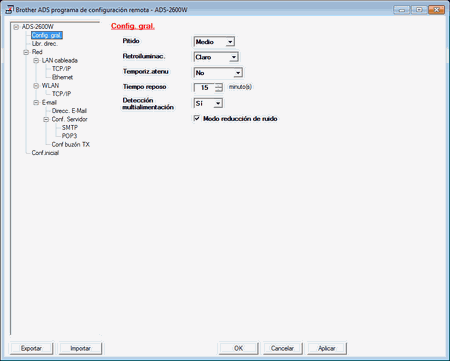Click the Cancelar button
450x361 pixels.
click(x=282, y=348)
